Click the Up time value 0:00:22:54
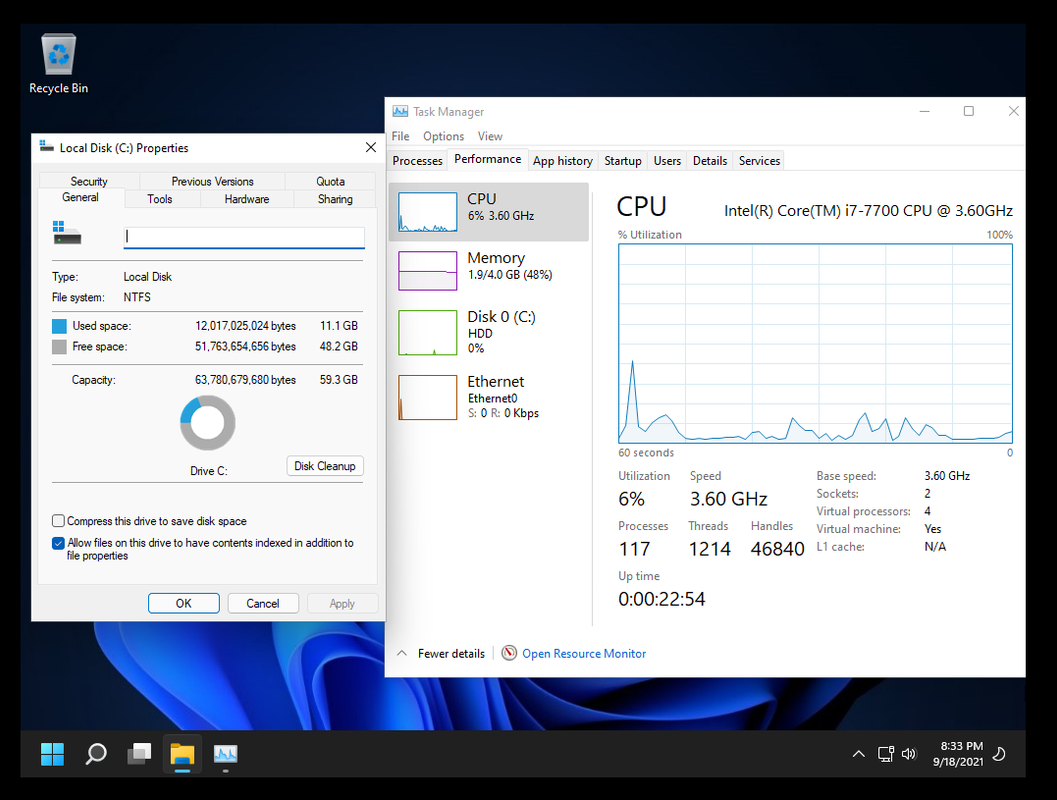Screen dimensions: 1057x800 [661, 599]
